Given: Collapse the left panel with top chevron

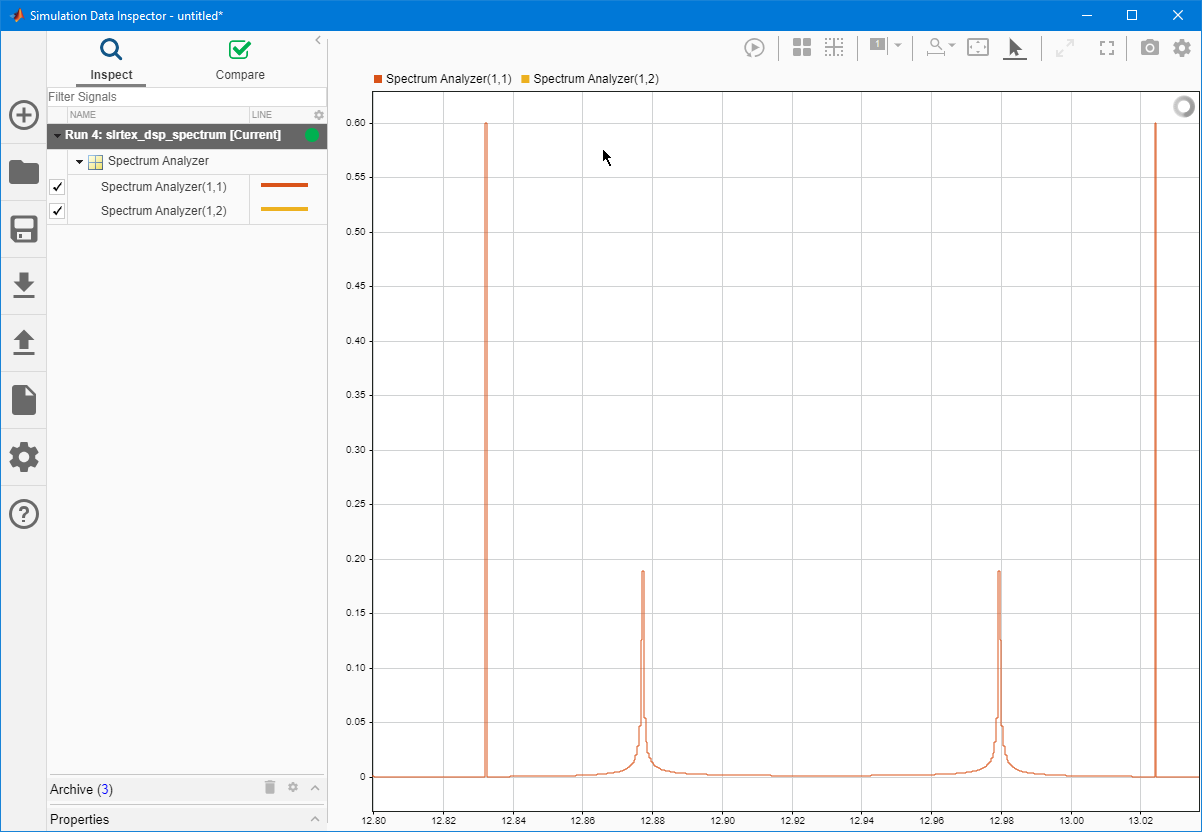Looking at the screenshot, I should click(x=318, y=40).
